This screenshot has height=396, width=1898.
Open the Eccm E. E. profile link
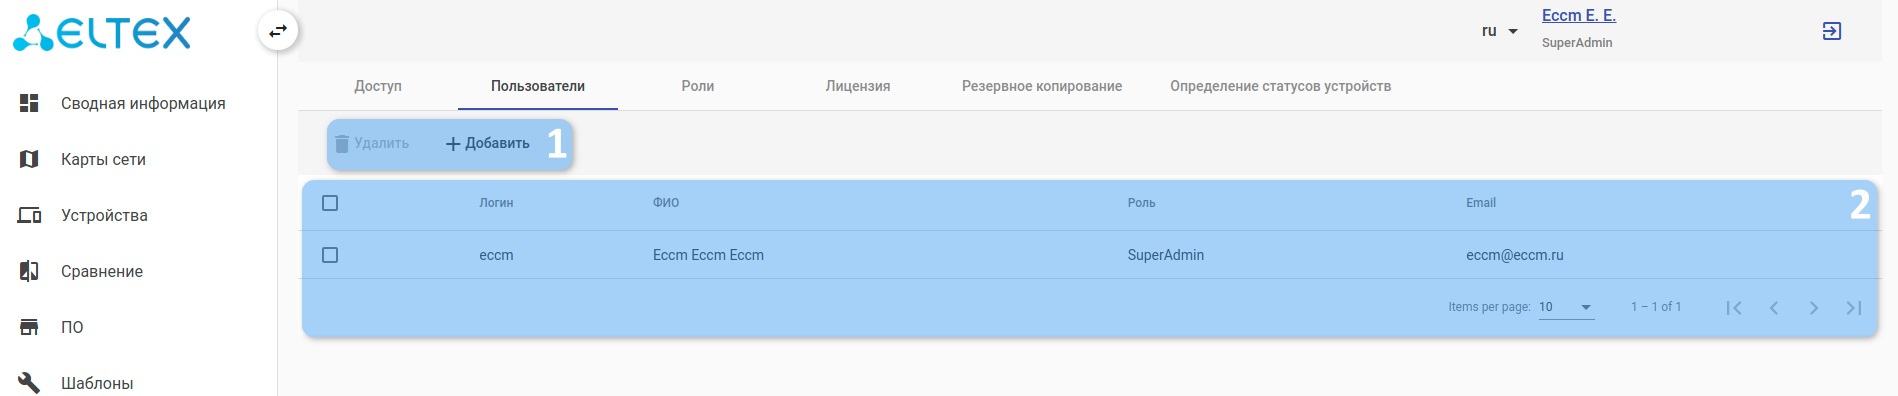tap(1579, 15)
